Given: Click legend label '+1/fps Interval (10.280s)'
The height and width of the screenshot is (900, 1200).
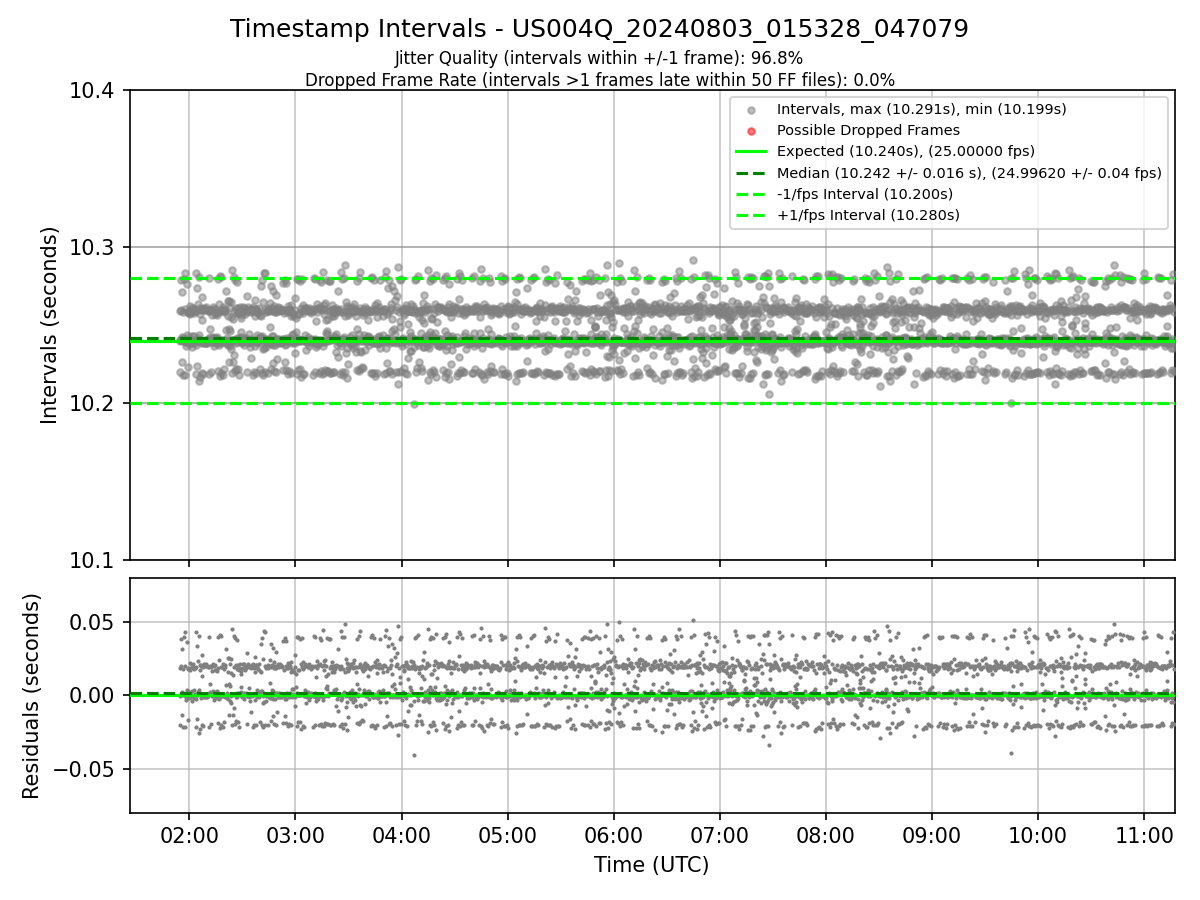Looking at the screenshot, I should [868, 215].
